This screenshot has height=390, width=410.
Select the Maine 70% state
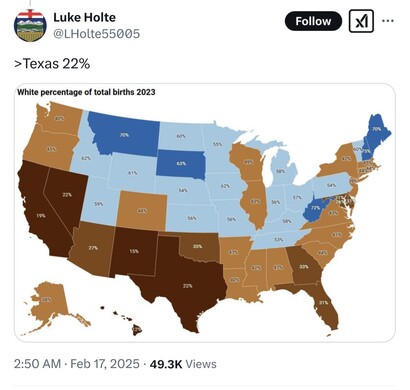click(377, 131)
